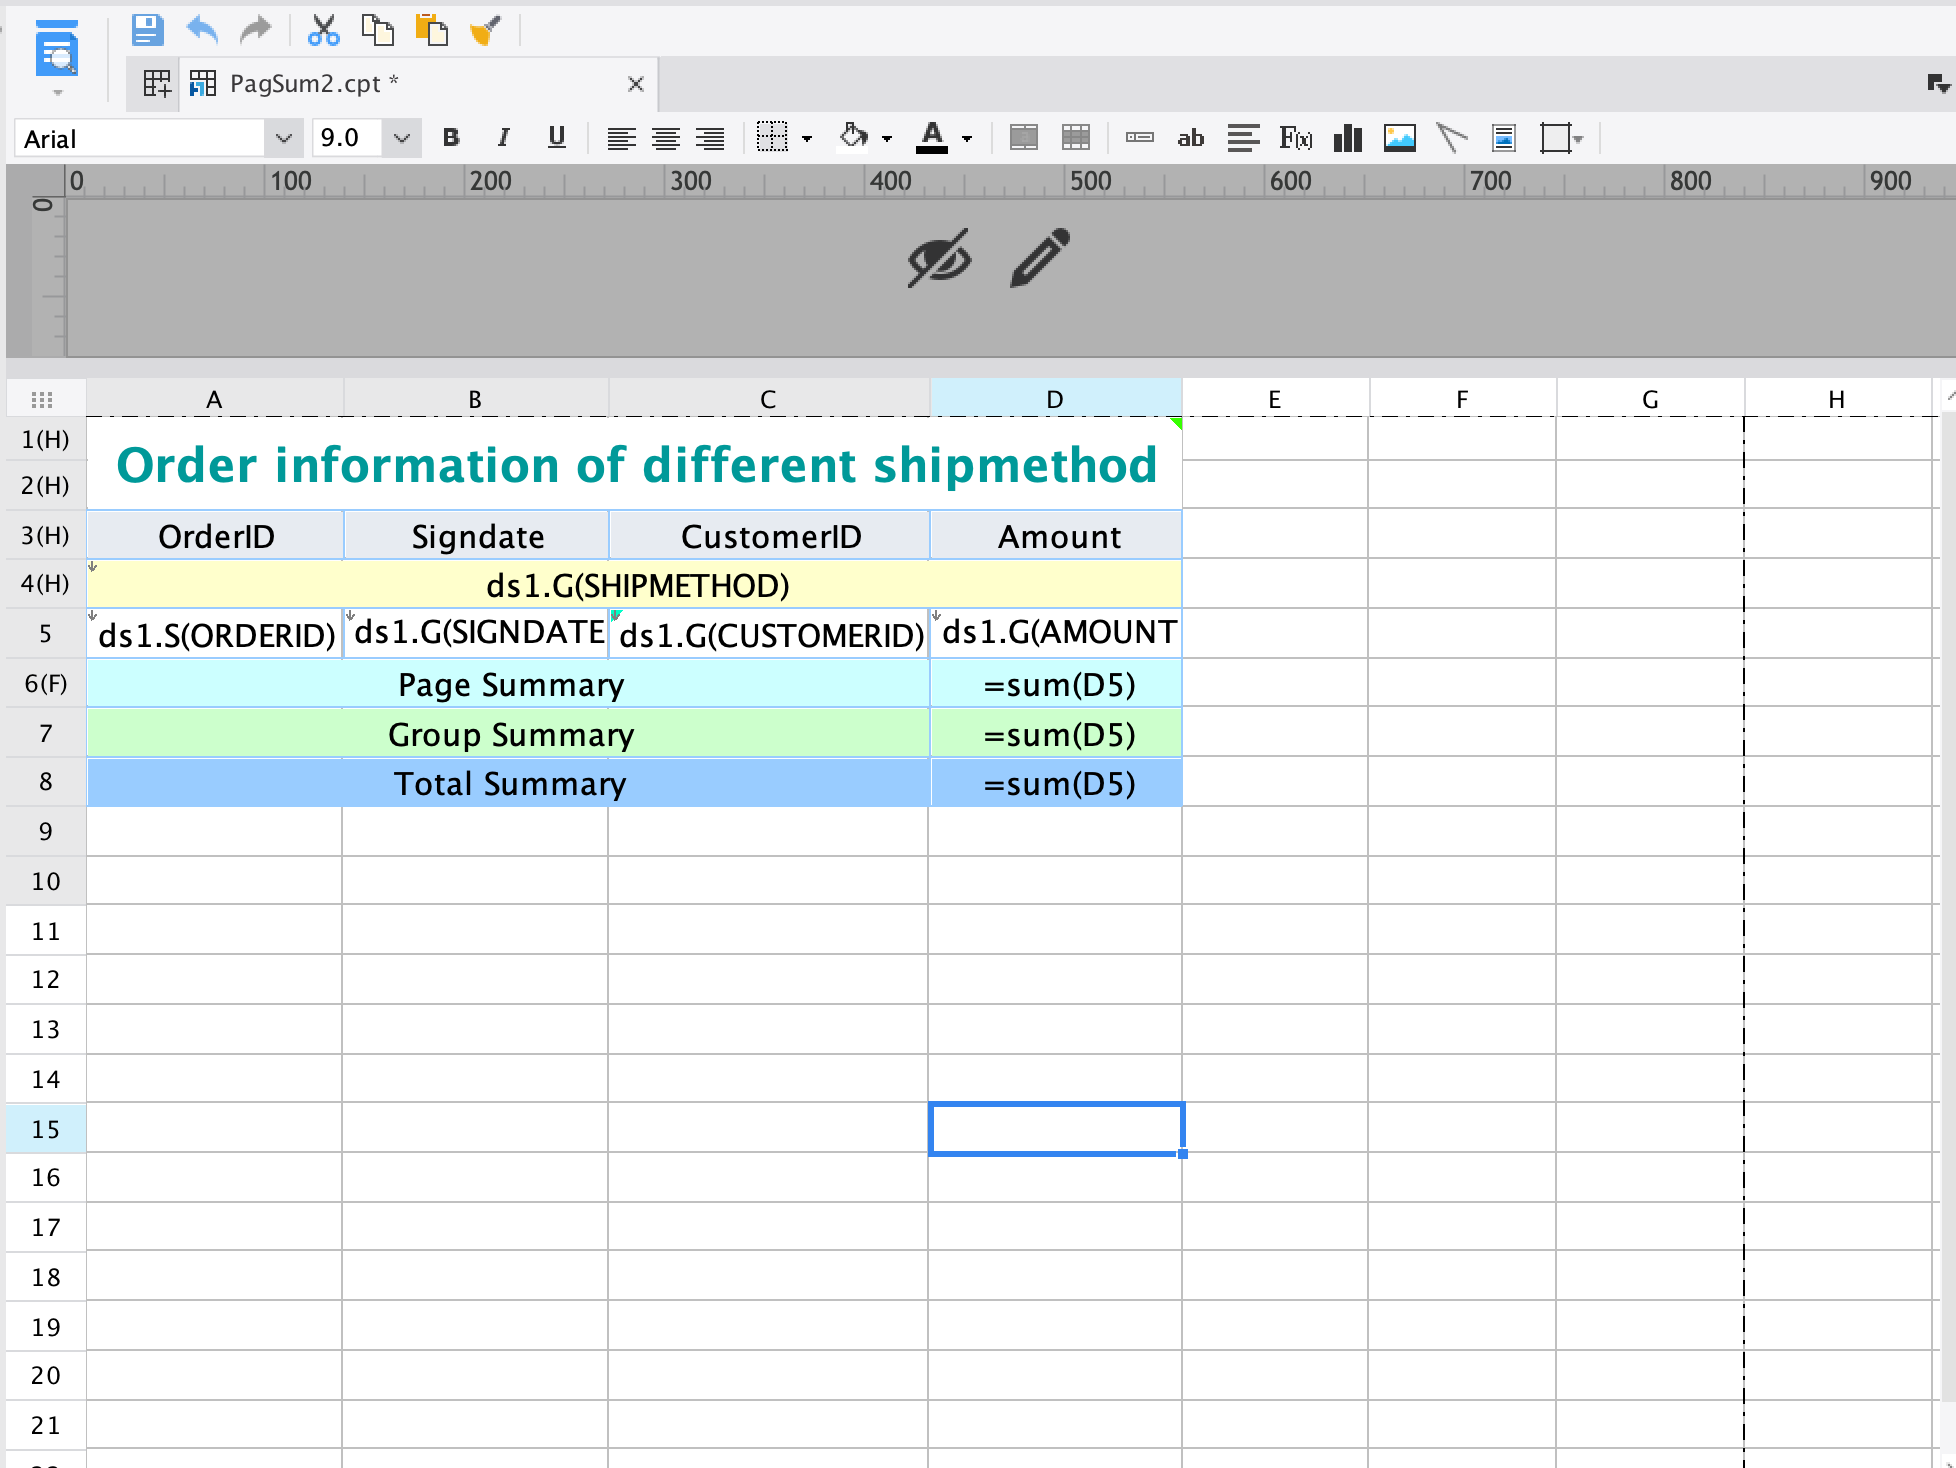Expand the dropdown below the preview button
Screen dimensions: 1956x1468
point(57,92)
